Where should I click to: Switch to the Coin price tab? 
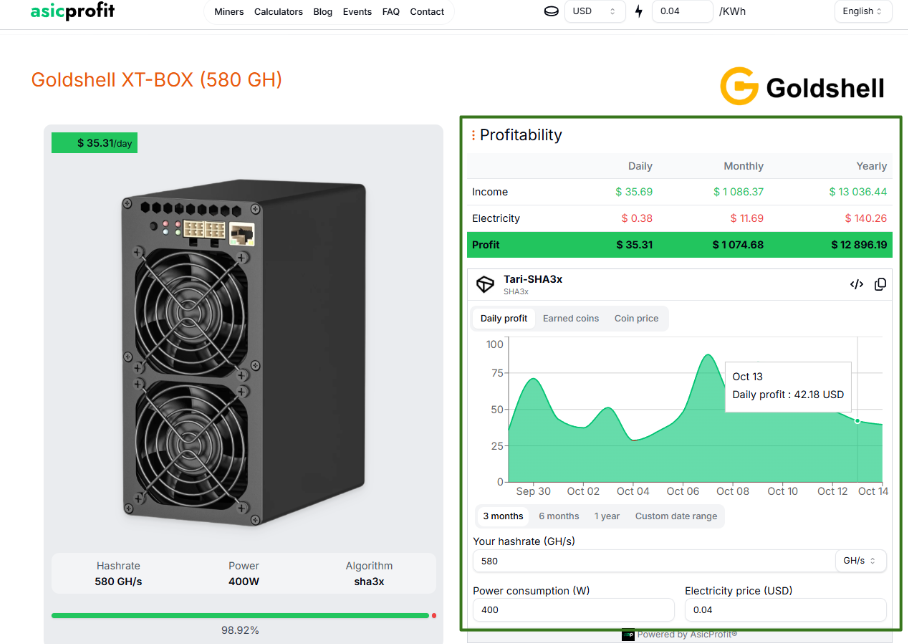click(x=636, y=319)
